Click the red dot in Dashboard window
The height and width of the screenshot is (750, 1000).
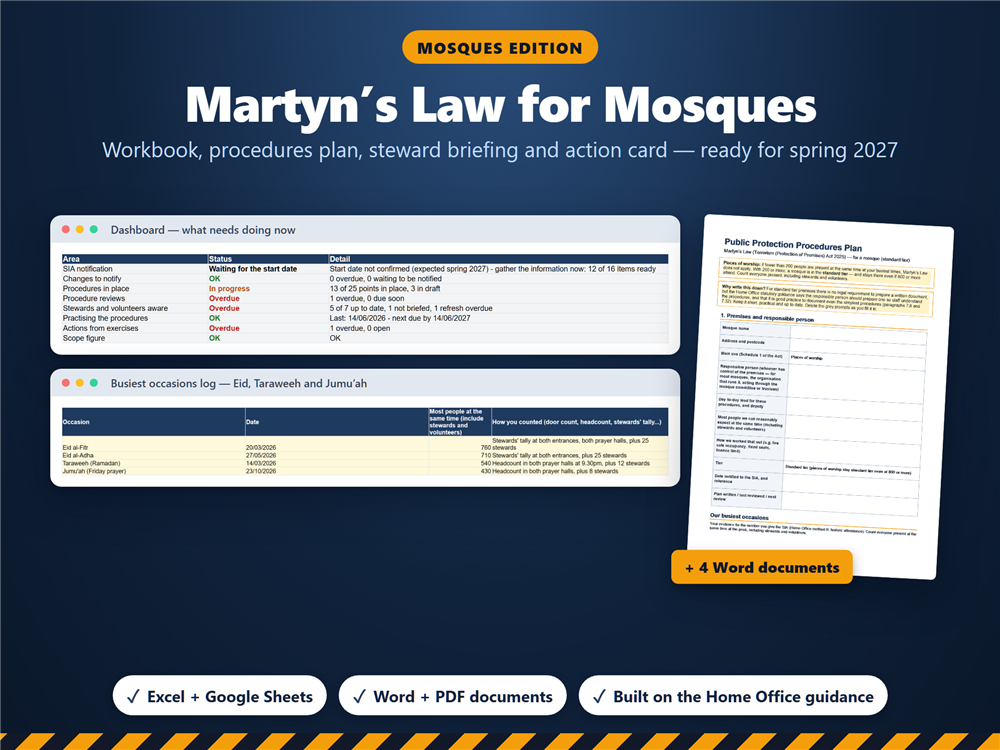(66, 230)
